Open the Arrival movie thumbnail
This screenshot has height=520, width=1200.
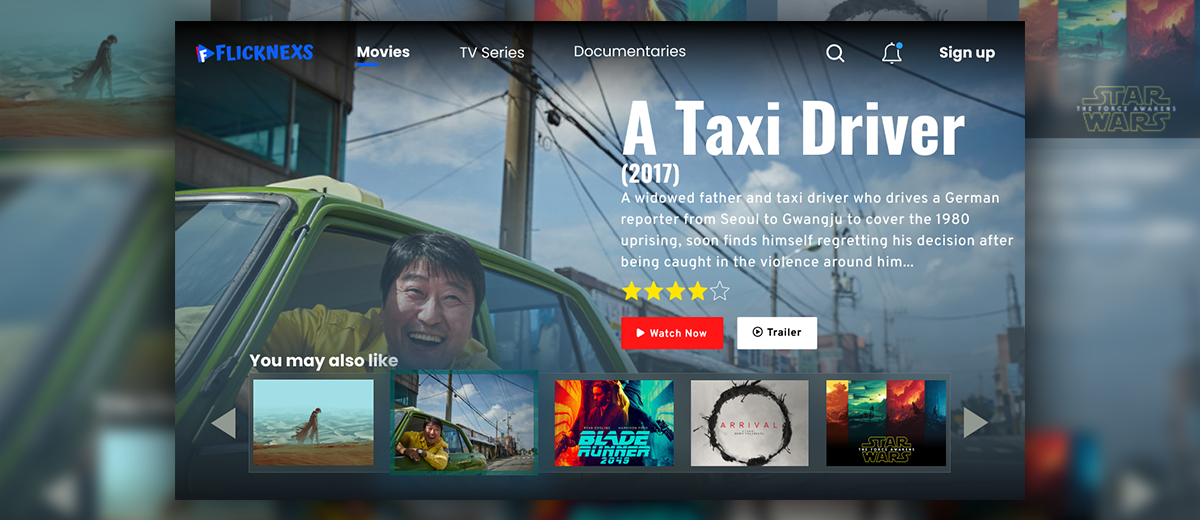point(750,422)
